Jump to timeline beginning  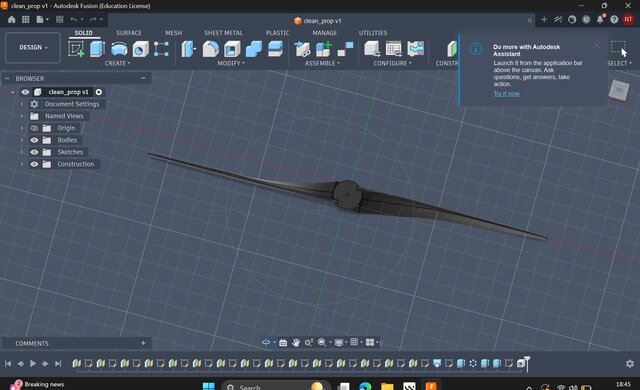click(x=8, y=363)
